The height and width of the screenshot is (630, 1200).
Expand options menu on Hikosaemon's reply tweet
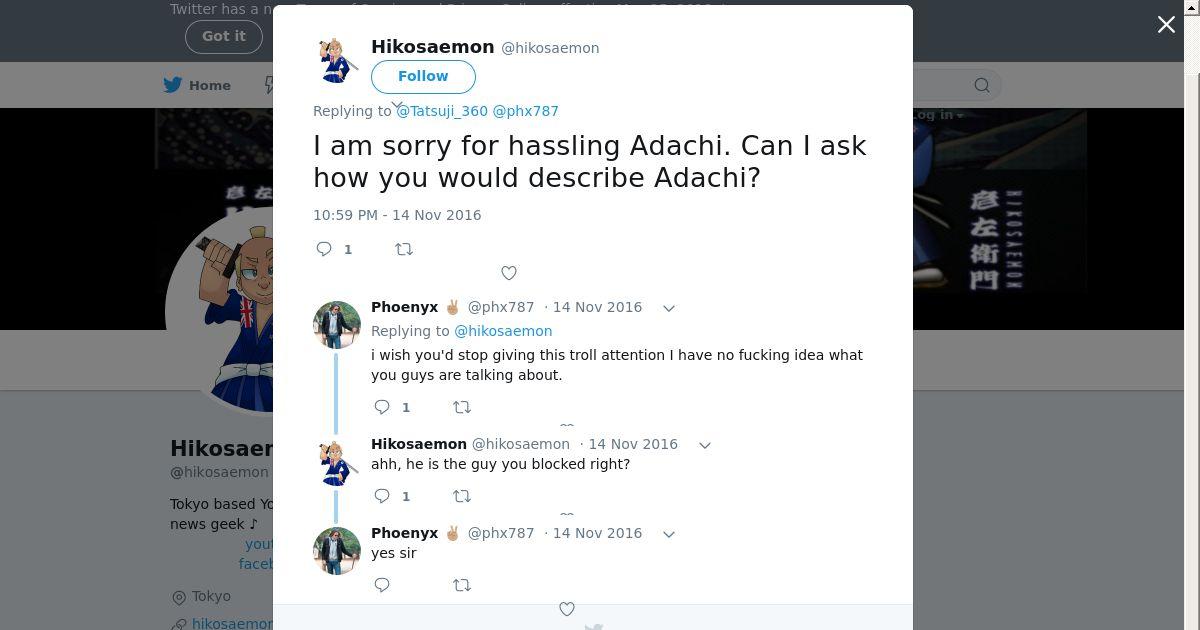tap(705, 445)
